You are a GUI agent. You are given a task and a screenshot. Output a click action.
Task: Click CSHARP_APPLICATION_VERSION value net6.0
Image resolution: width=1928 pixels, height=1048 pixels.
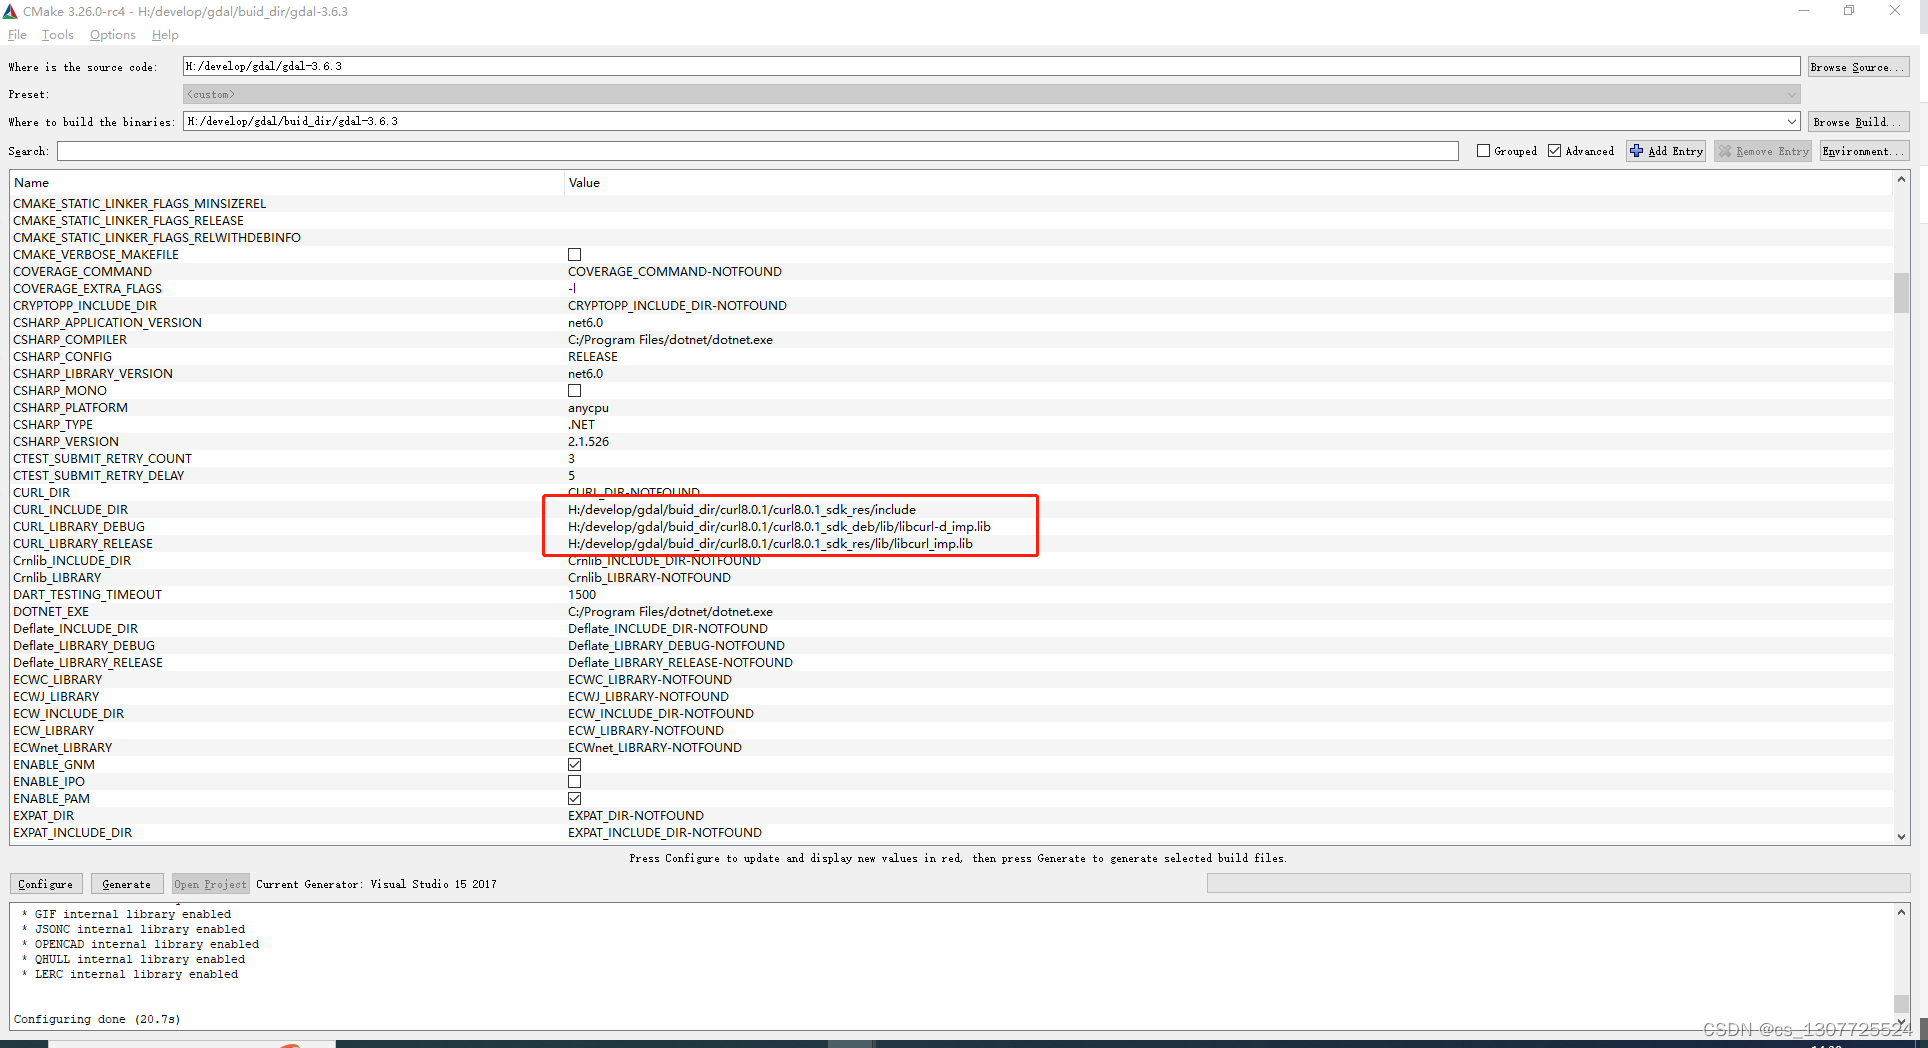point(586,323)
